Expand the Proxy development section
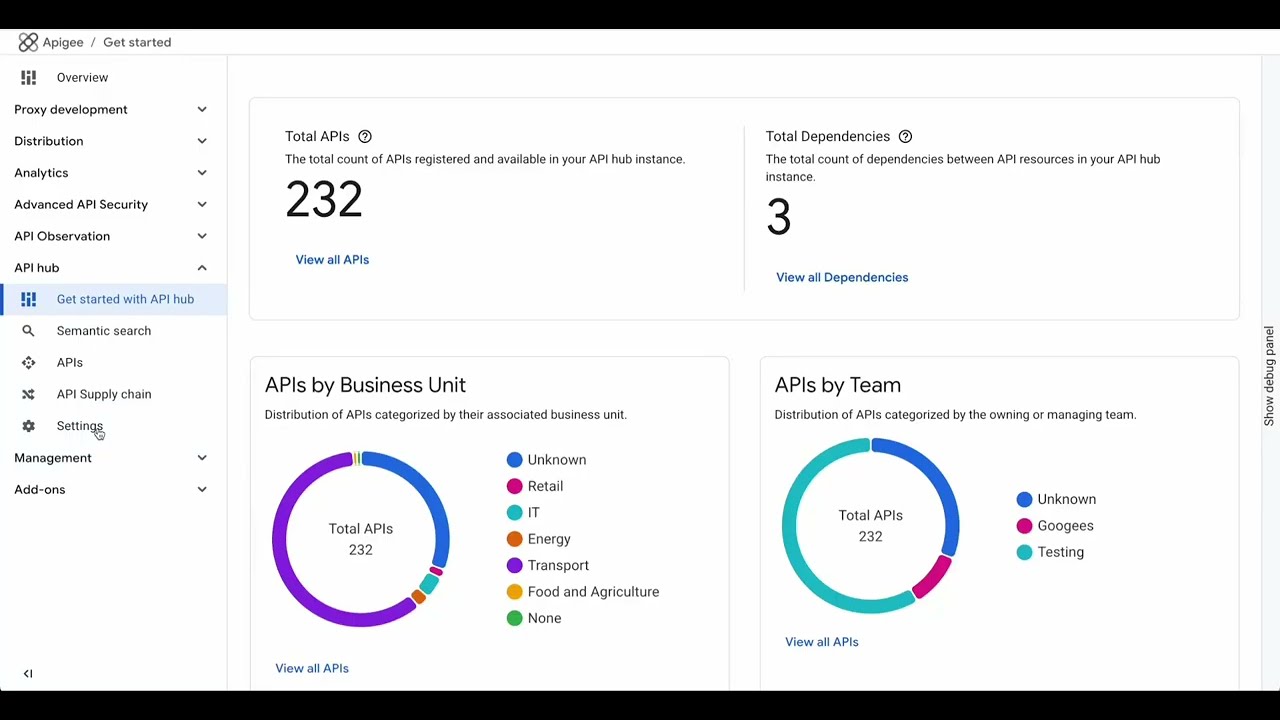The image size is (1280, 720). click(x=111, y=109)
